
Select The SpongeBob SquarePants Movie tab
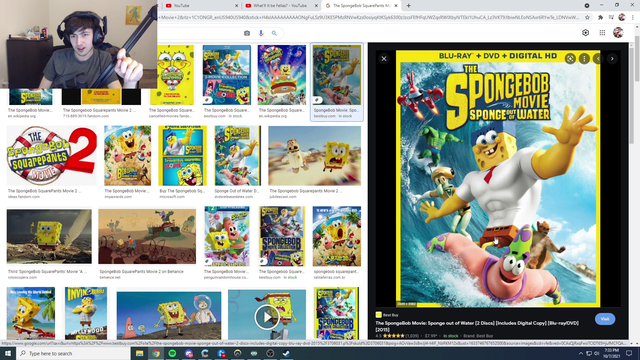[361, 6]
